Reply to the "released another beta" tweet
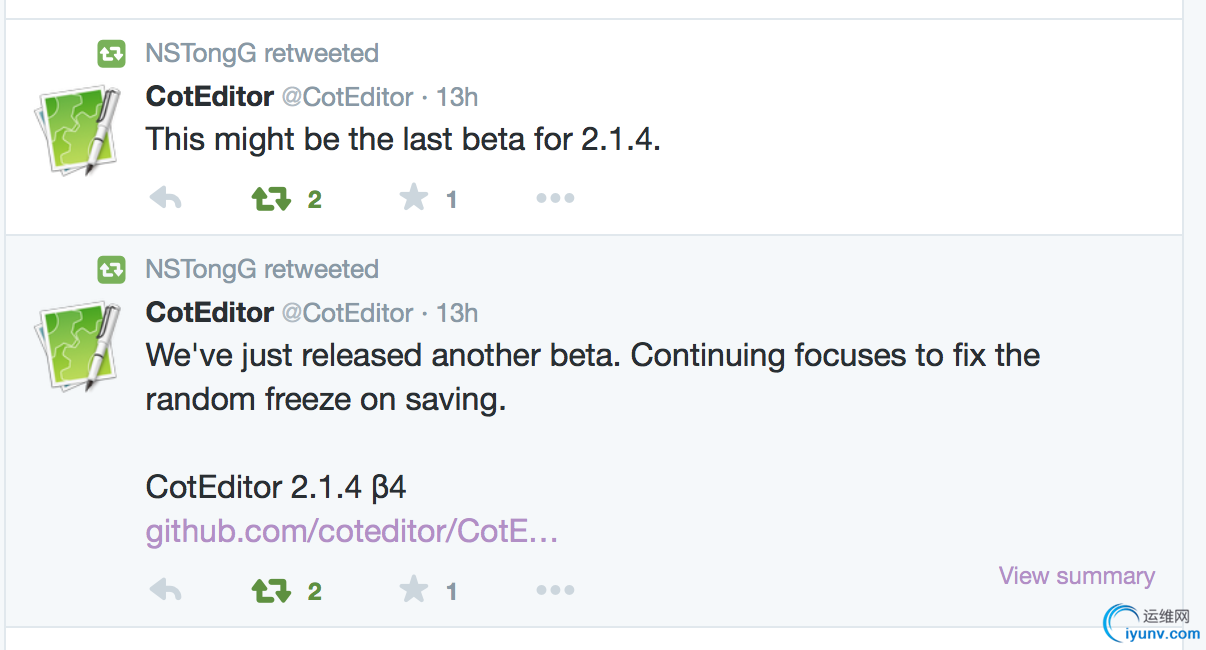 pyautogui.click(x=165, y=590)
